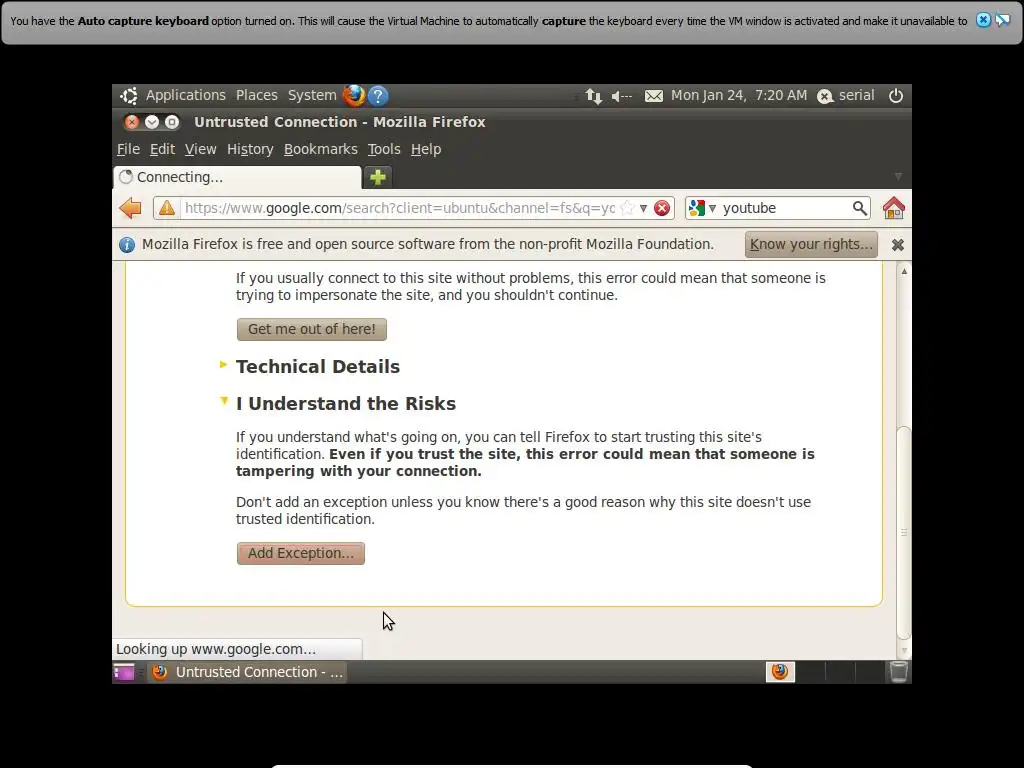Open the Bookmarks menu
Viewport: 1024px width, 768px height.
(321, 149)
